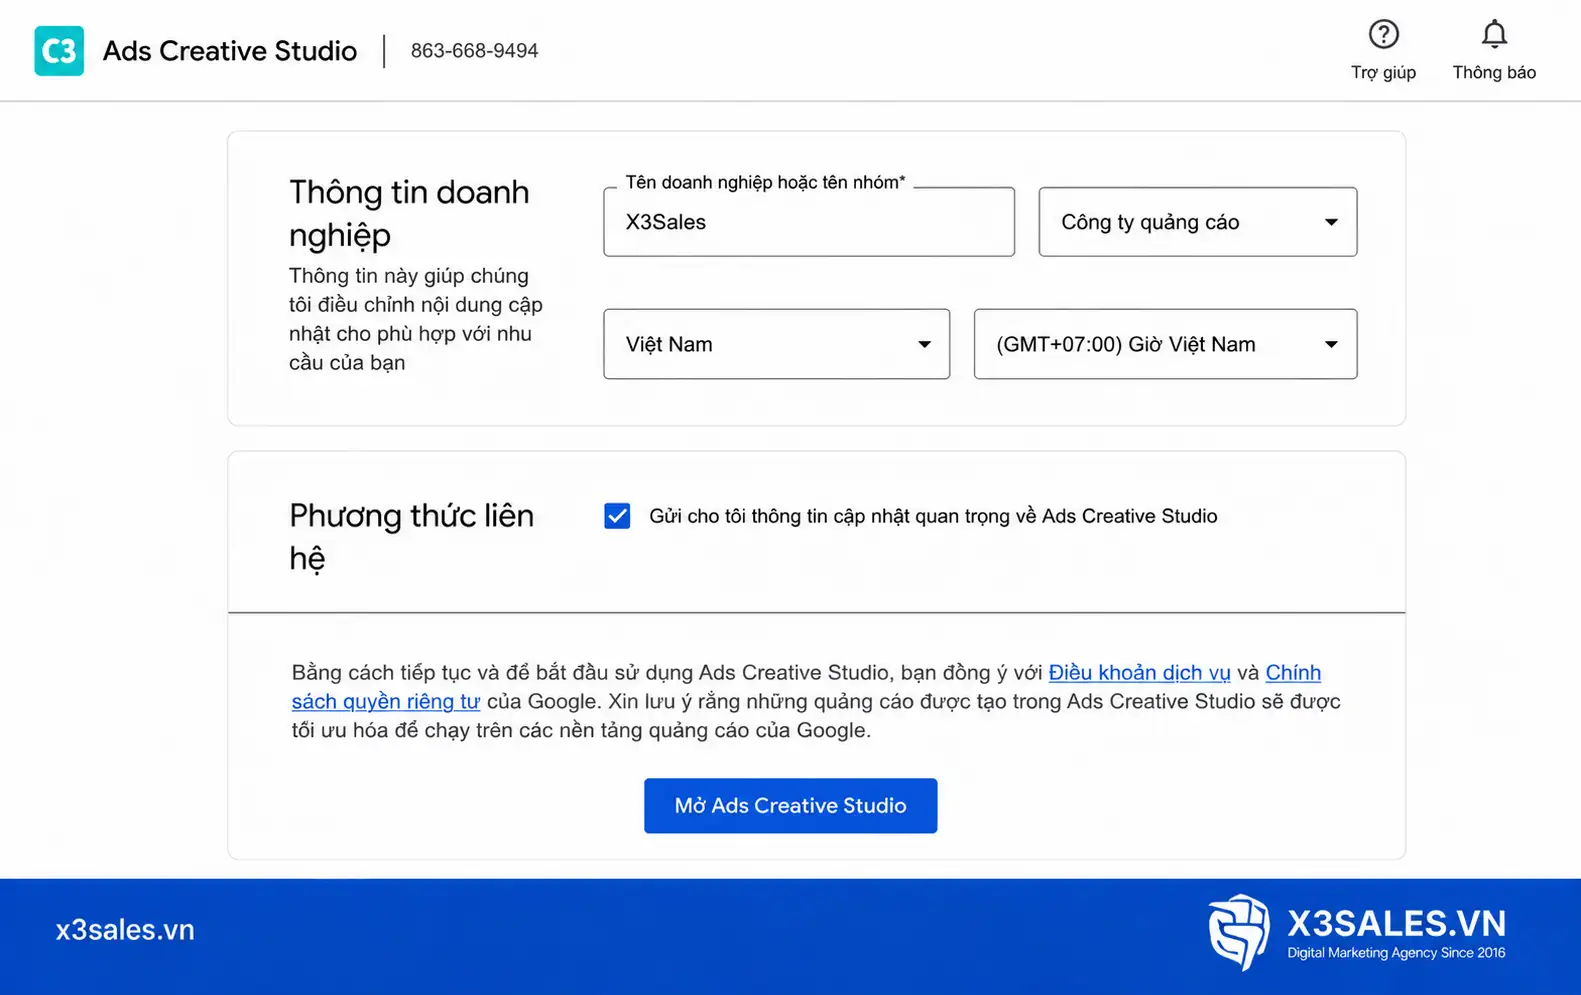The width and height of the screenshot is (1581, 995).
Task: Click the Digital Marketing Agency Since 2016 tagline
Action: pos(1396,953)
